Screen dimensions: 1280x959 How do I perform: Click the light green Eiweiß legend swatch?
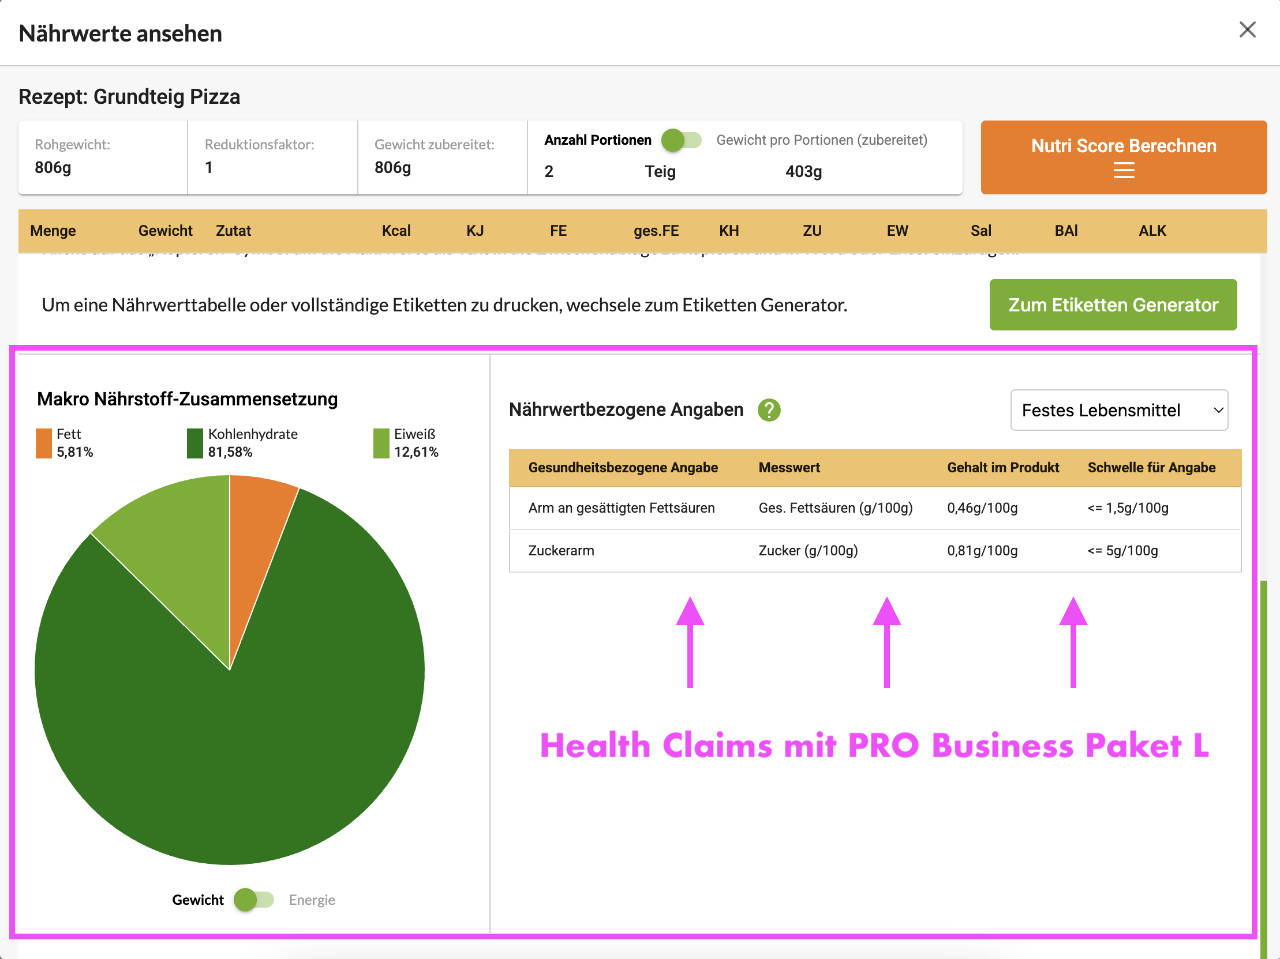coord(380,441)
